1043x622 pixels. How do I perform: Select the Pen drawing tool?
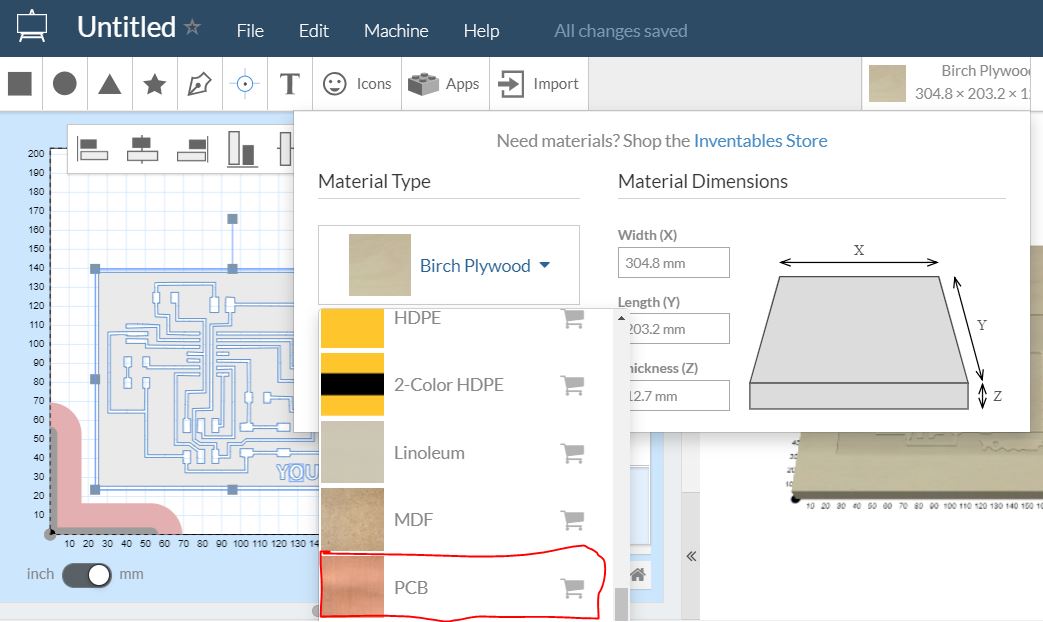click(x=200, y=84)
